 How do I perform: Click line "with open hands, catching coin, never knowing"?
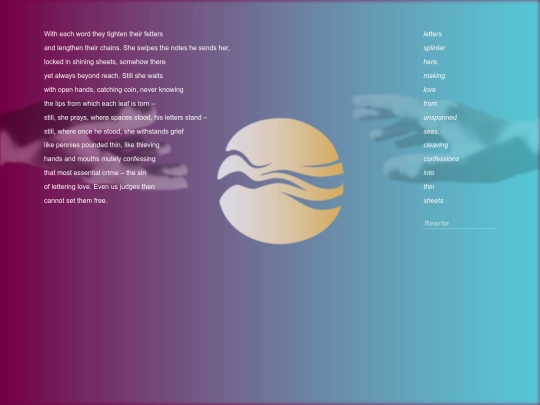click(114, 90)
